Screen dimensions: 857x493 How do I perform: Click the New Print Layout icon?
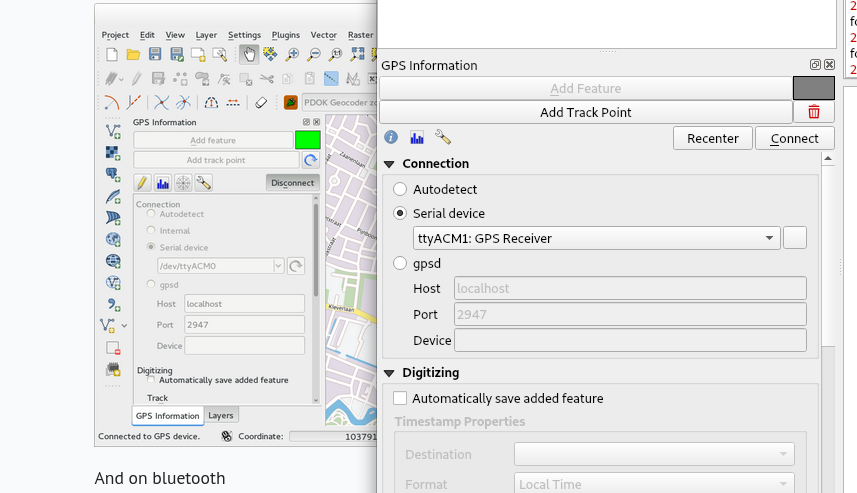coord(198,54)
